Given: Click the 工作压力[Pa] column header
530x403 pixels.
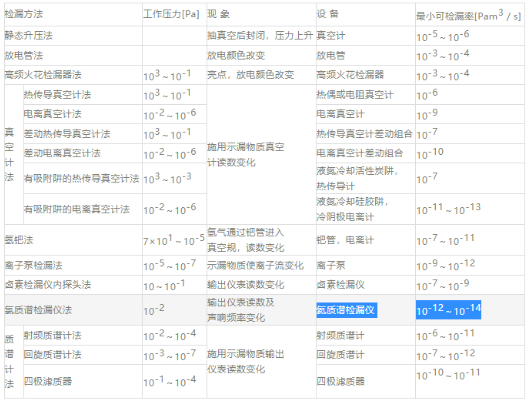Looking at the screenshot, I should 171,14.
